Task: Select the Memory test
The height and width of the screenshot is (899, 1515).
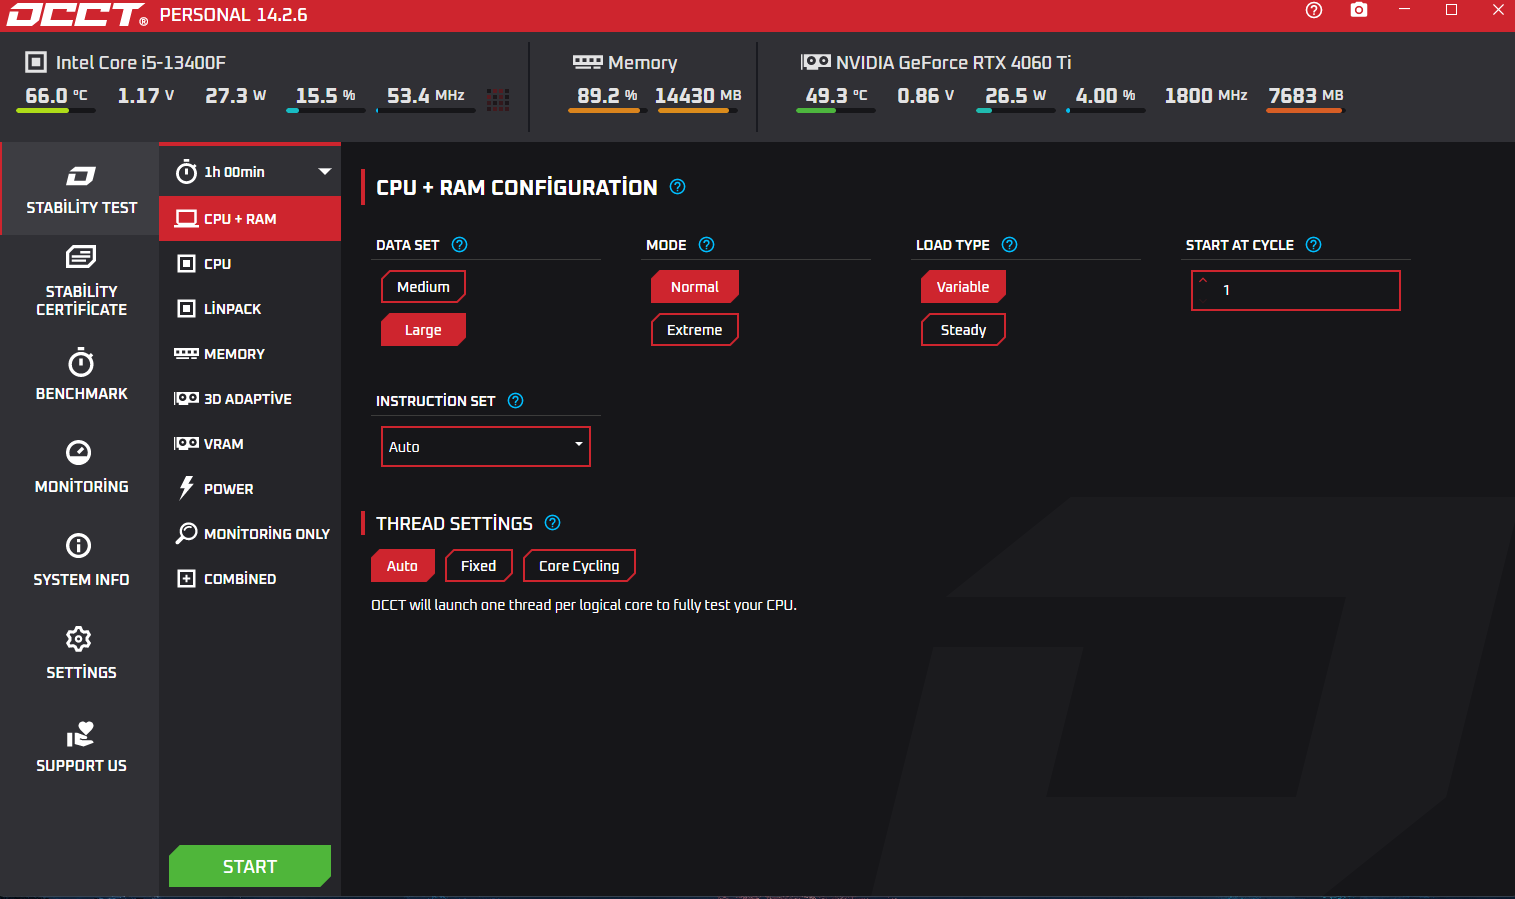Action: 250,354
